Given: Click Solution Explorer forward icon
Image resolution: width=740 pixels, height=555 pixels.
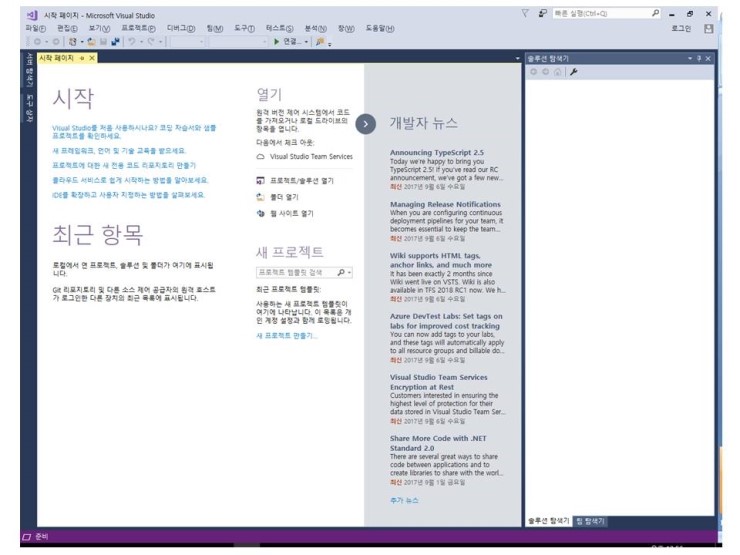Looking at the screenshot, I should tap(546, 72).
